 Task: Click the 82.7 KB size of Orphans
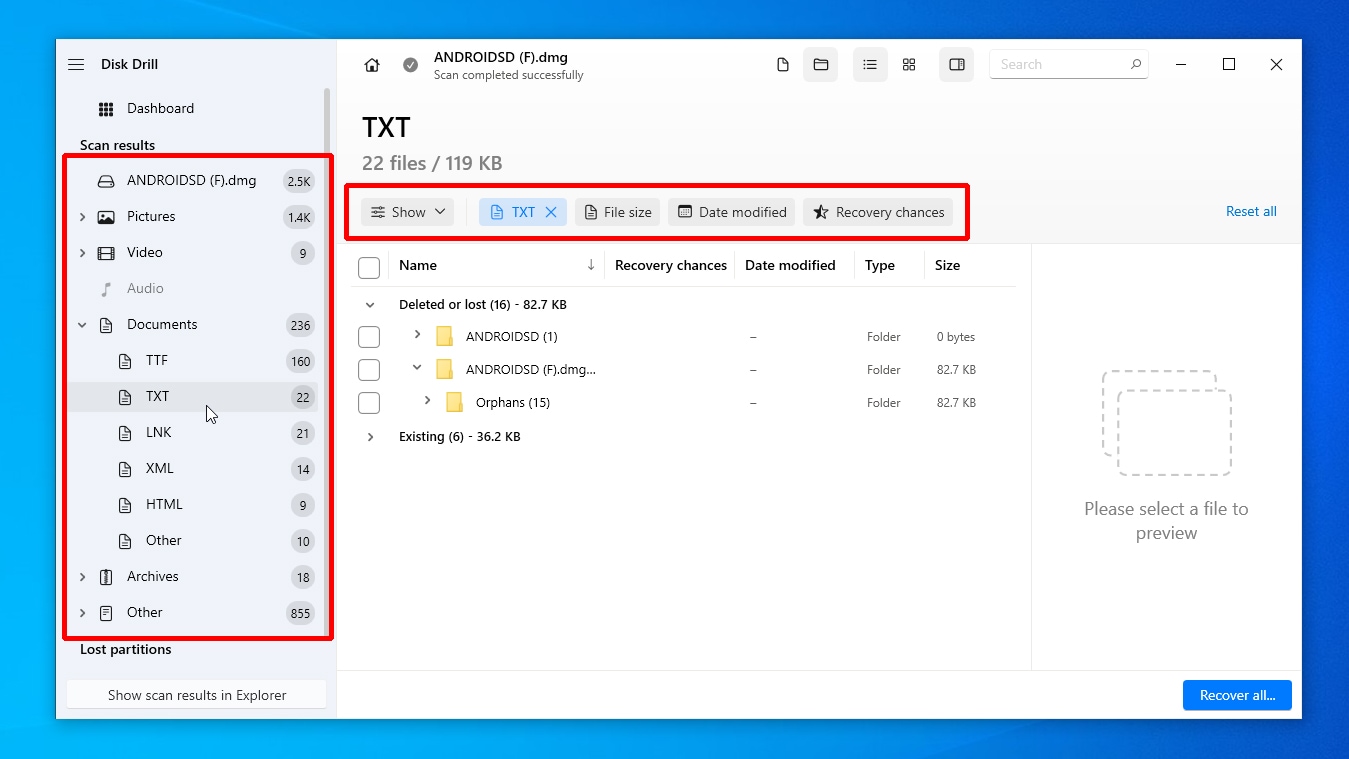[x=956, y=403]
